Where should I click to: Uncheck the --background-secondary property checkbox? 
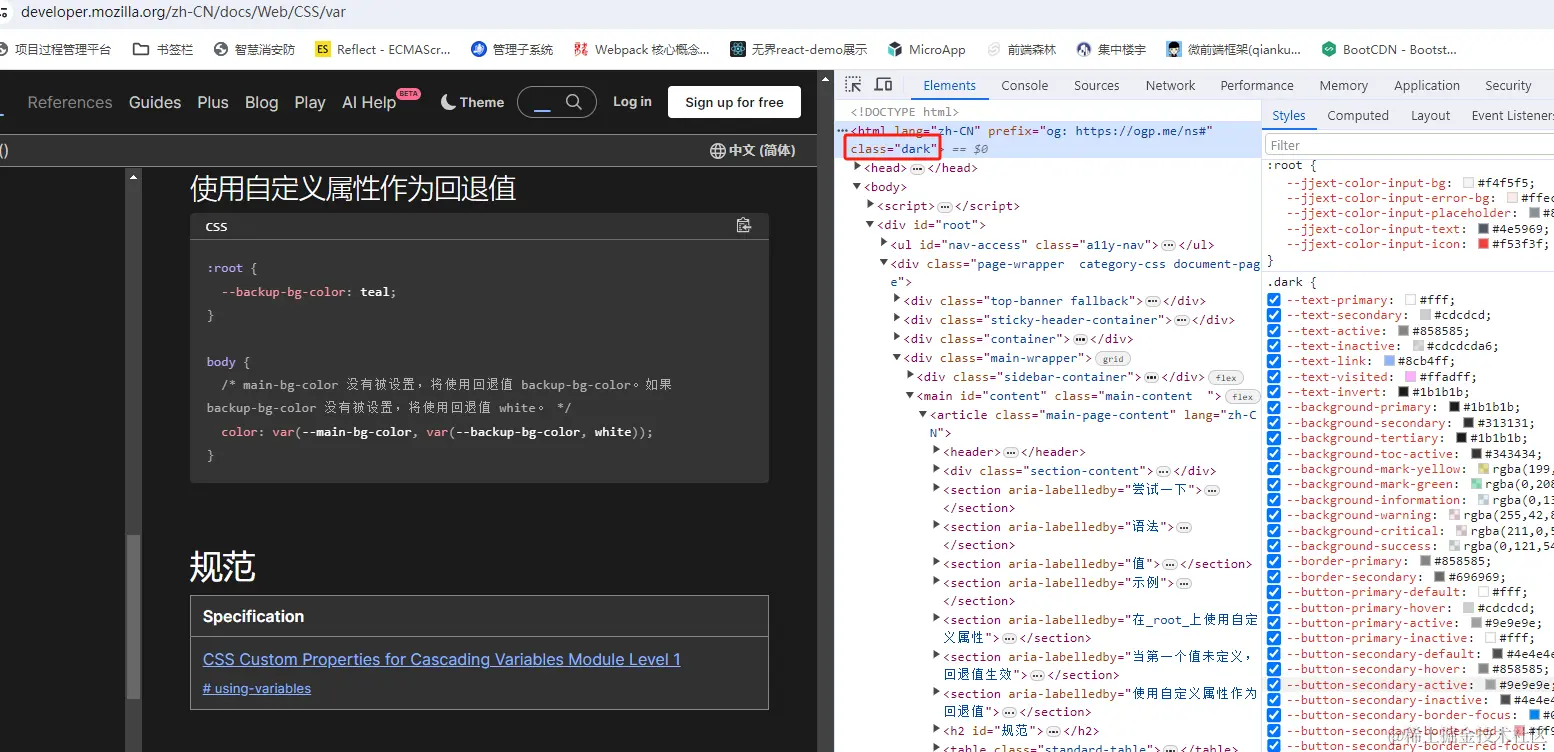(1274, 423)
